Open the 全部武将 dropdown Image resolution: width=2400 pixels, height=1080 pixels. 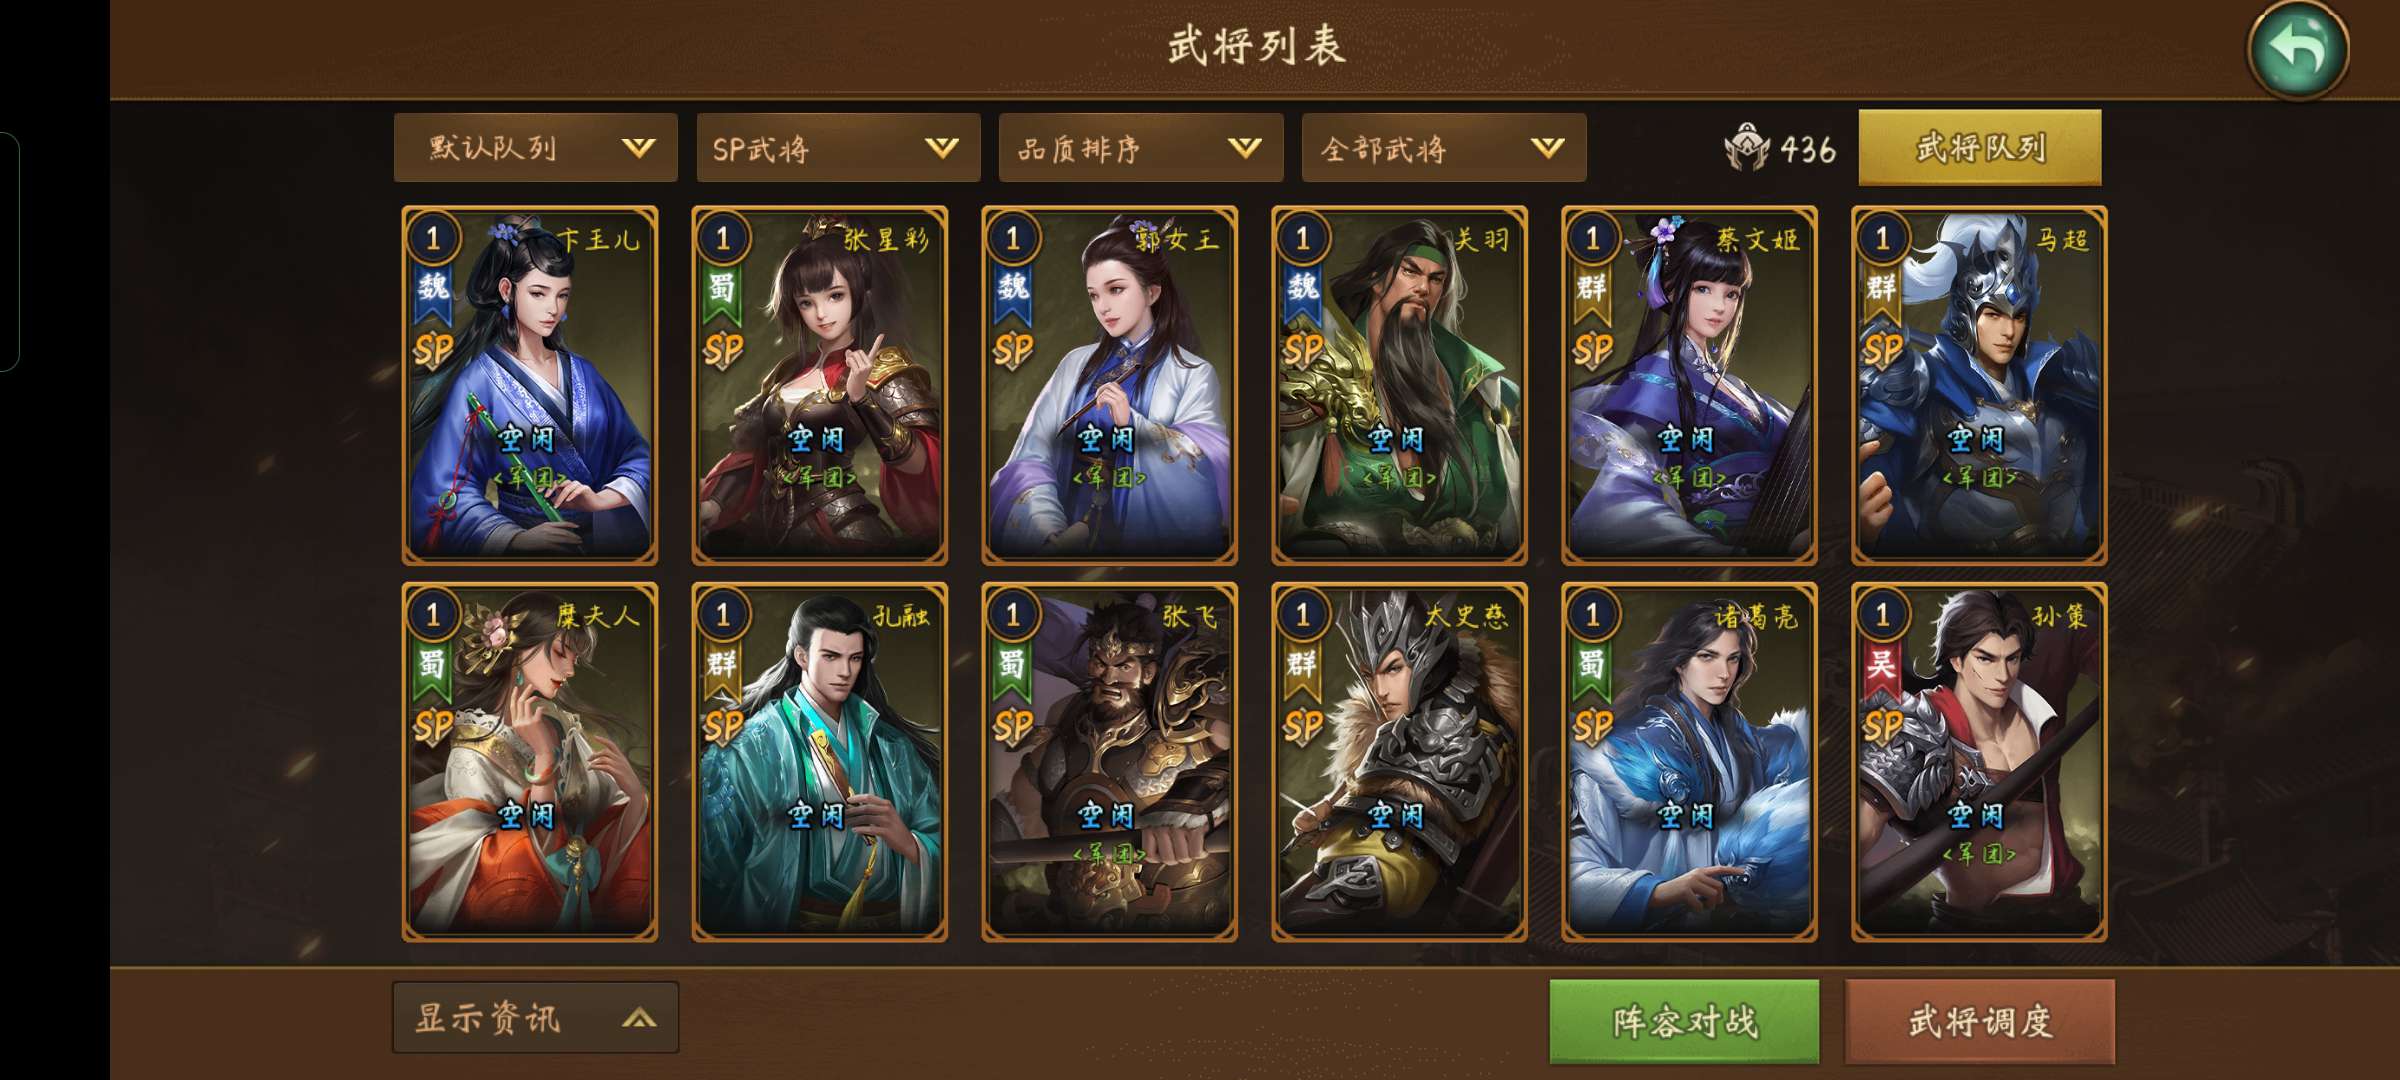pos(1444,148)
